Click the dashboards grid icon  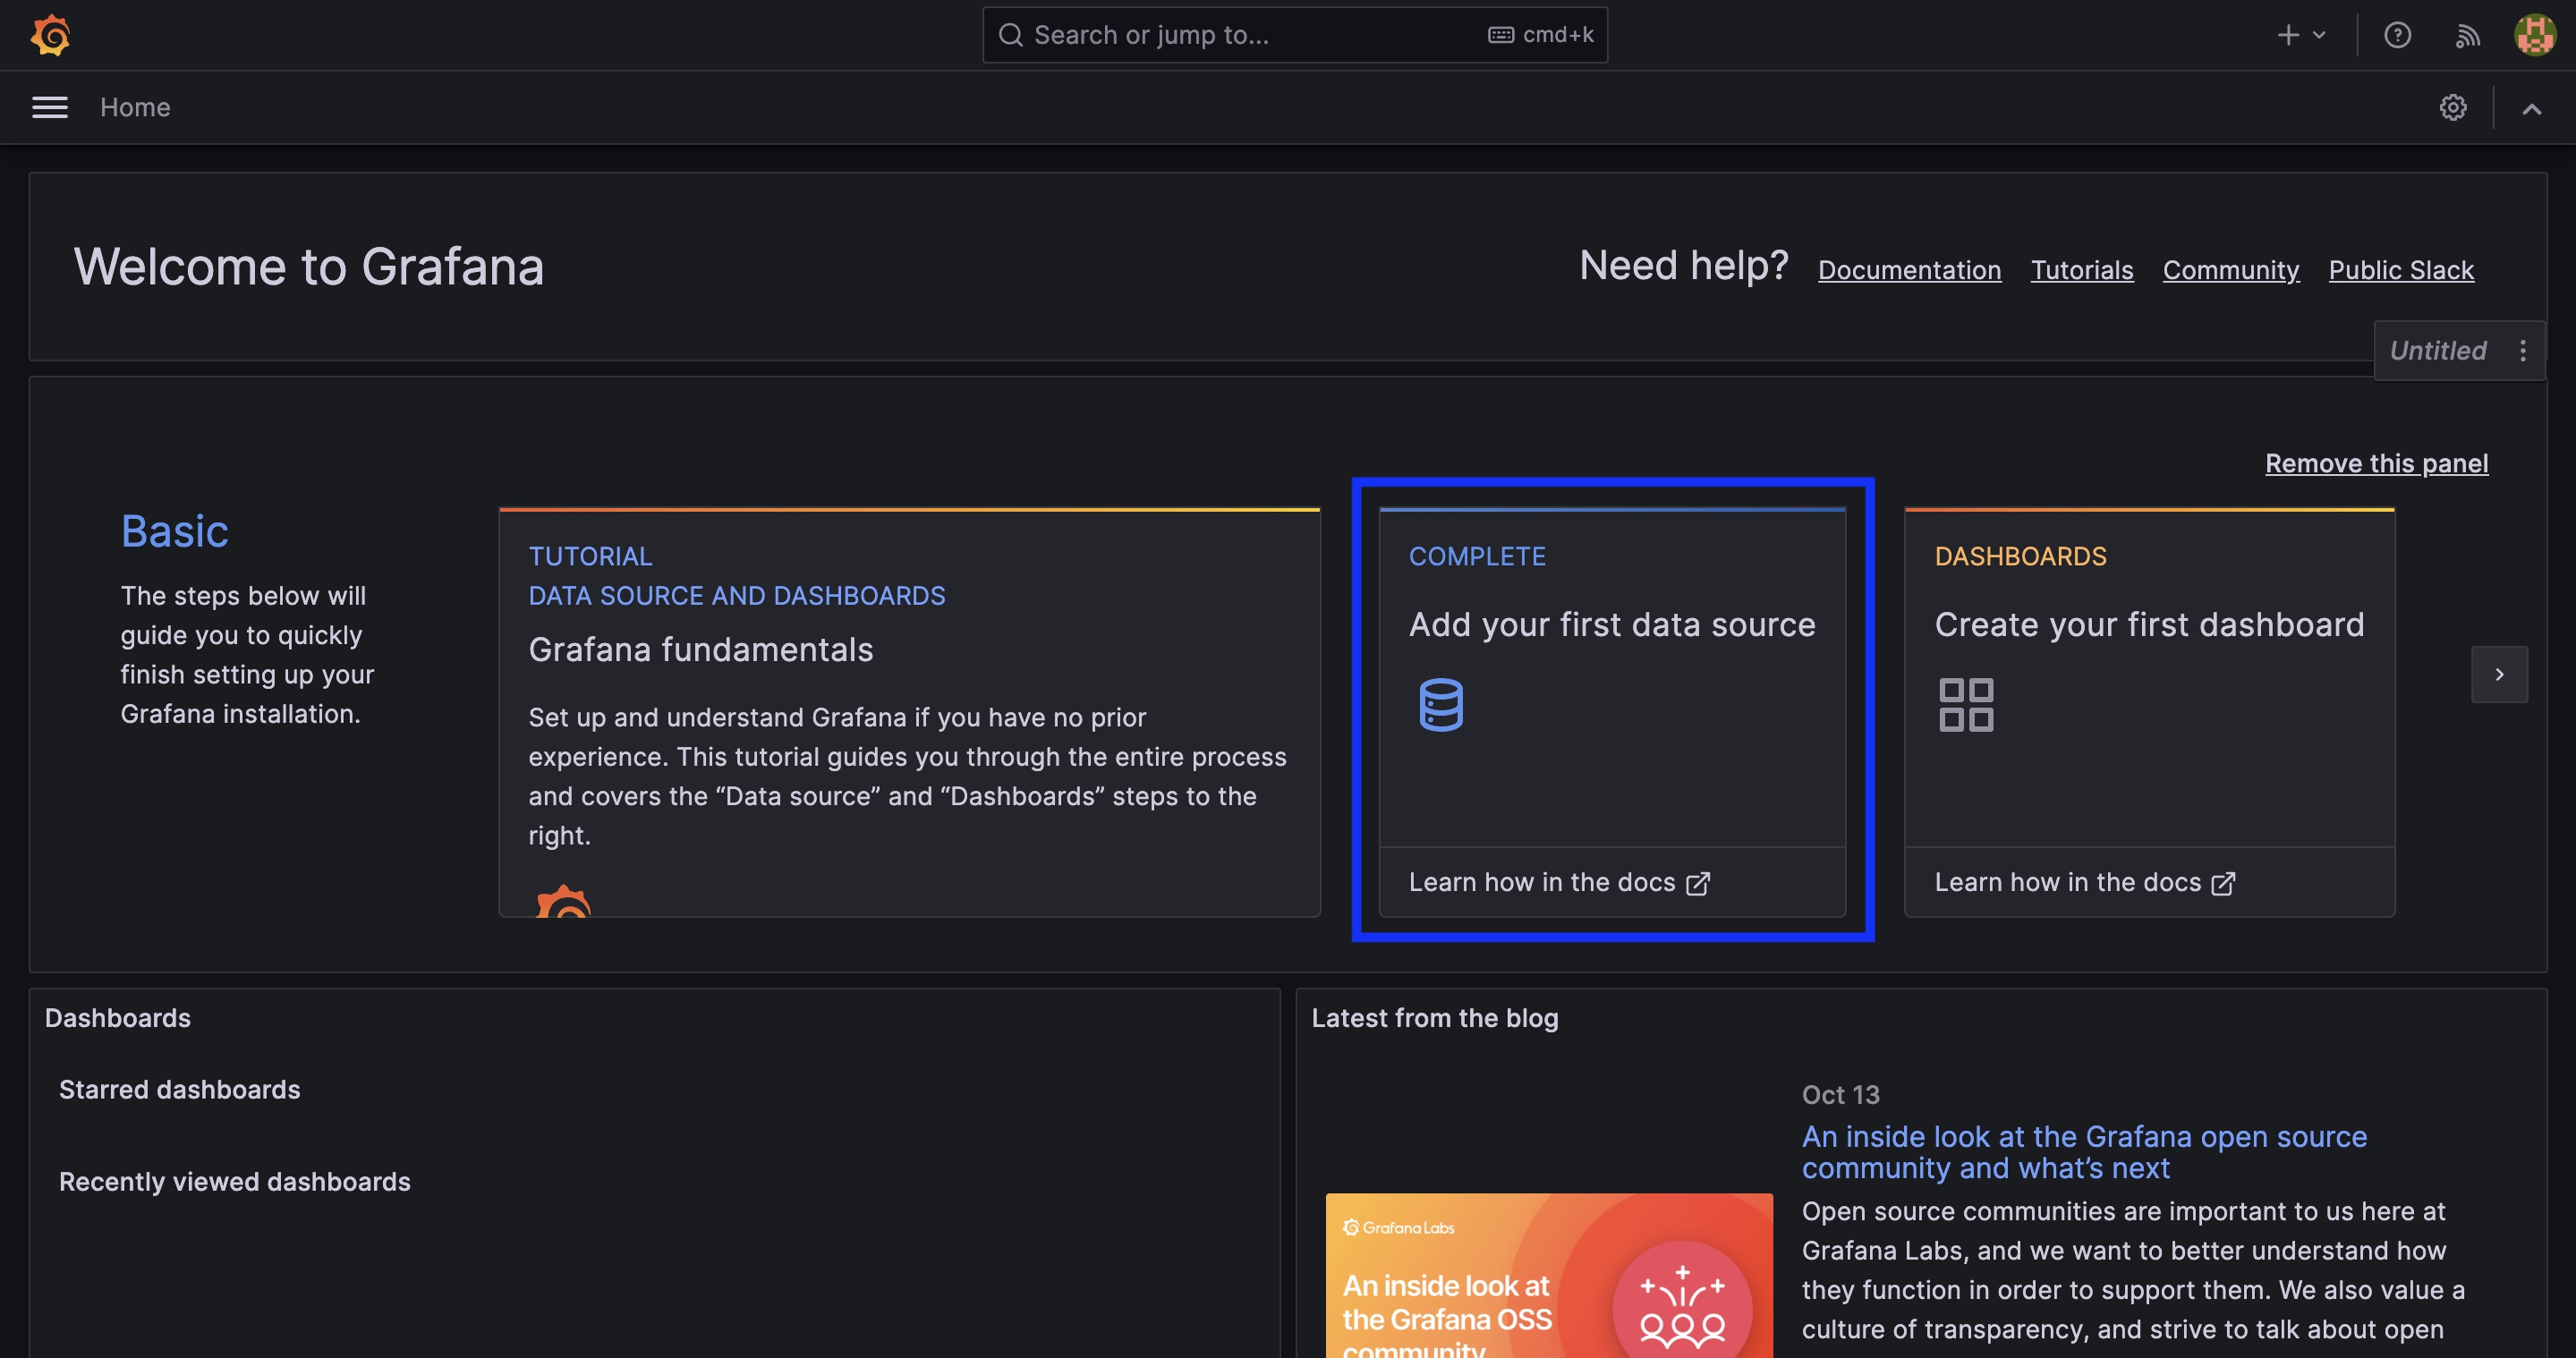1966,705
